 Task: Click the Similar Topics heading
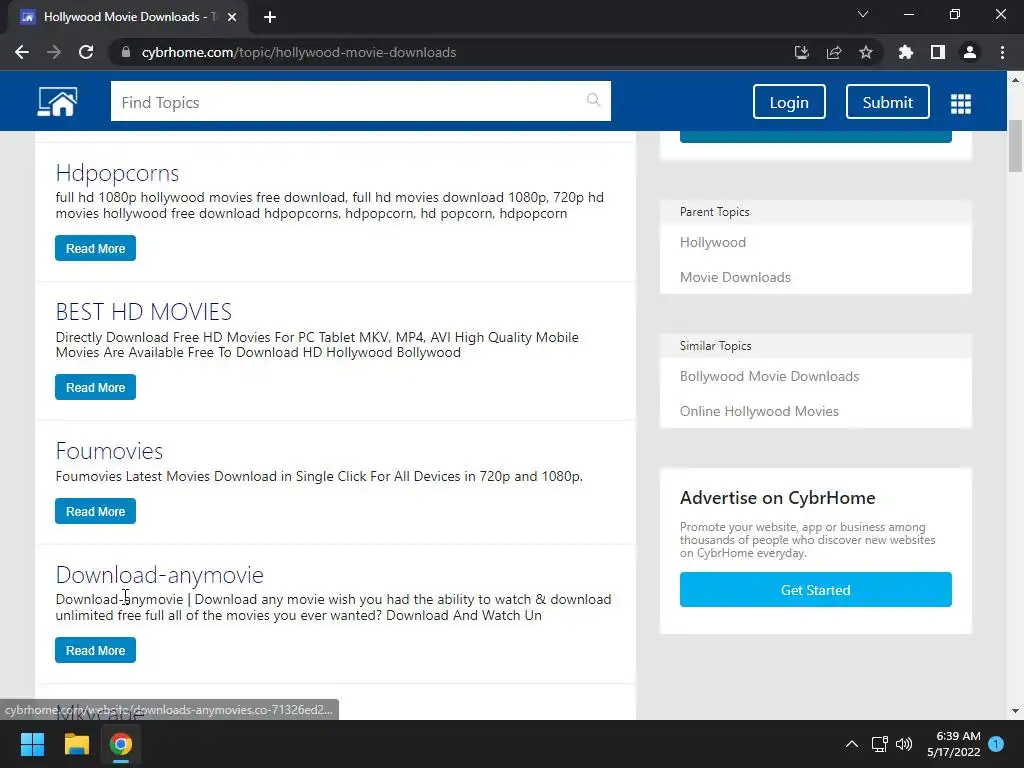point(715,345)
